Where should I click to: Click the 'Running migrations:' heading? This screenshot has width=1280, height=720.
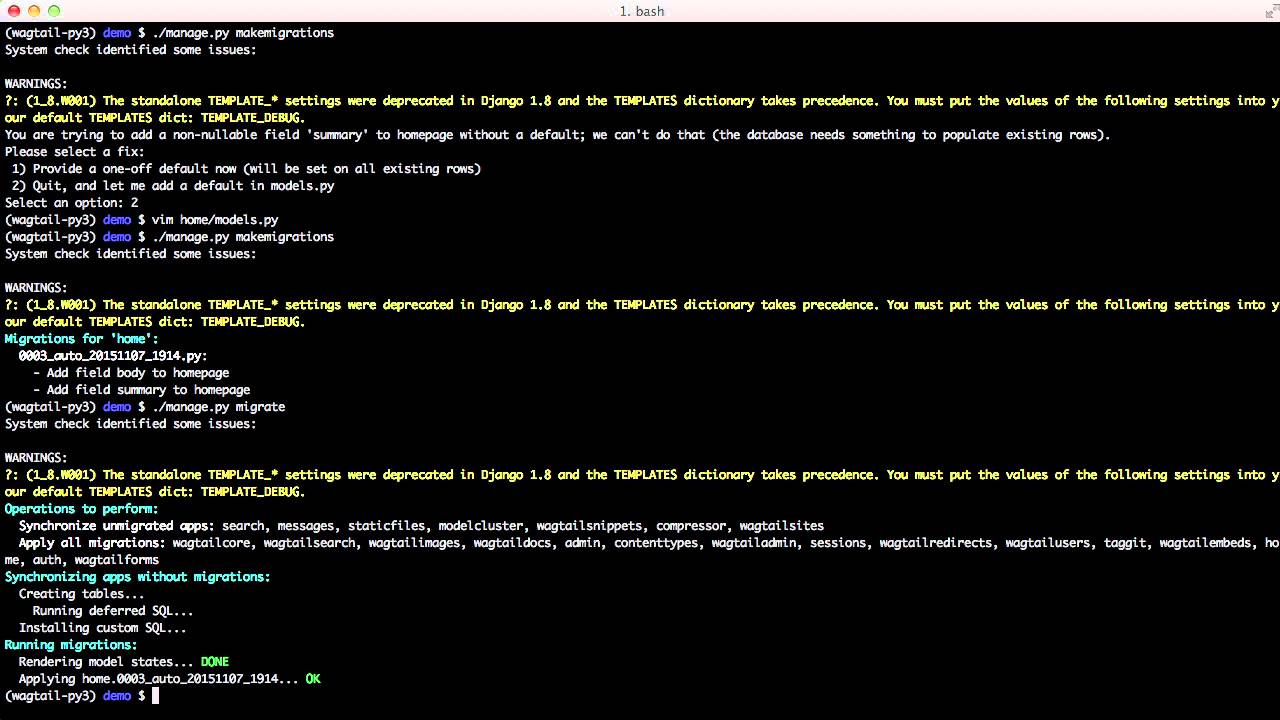pyautogui.click(x=71, y=645)
